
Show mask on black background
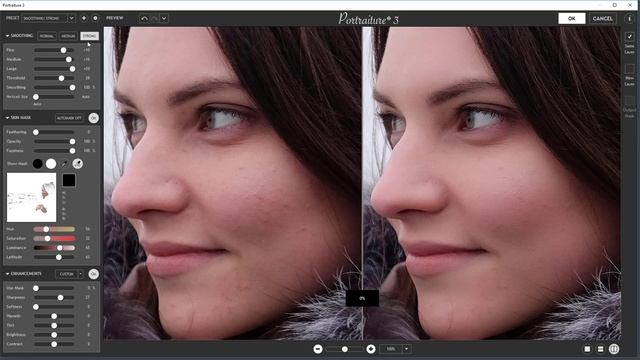(x=38, y=164)
